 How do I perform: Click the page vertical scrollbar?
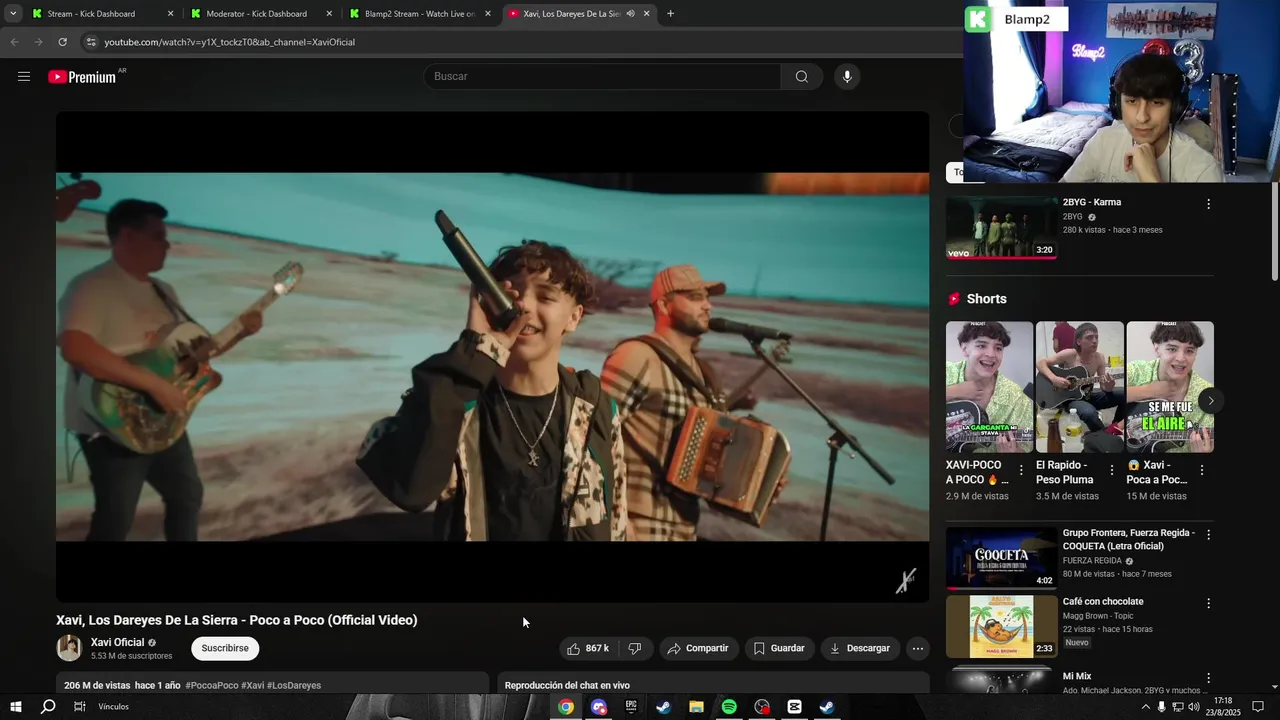pos(1274,230)
